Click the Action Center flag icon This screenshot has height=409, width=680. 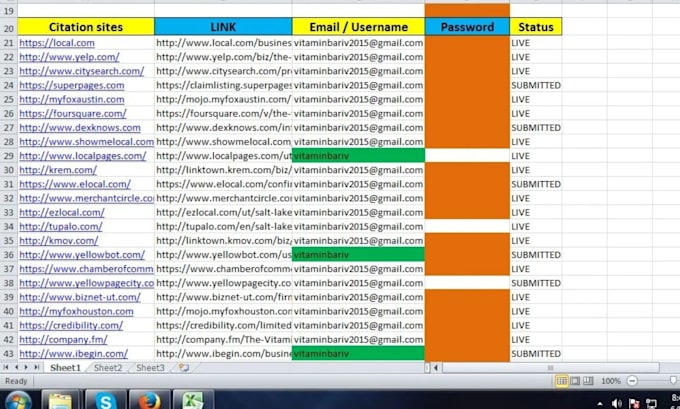(x=634, y=403)
